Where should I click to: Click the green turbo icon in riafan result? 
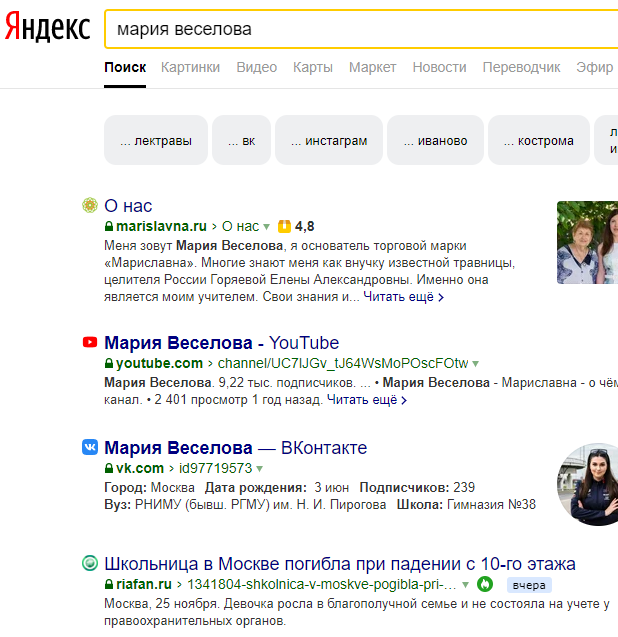click(485, 584)
